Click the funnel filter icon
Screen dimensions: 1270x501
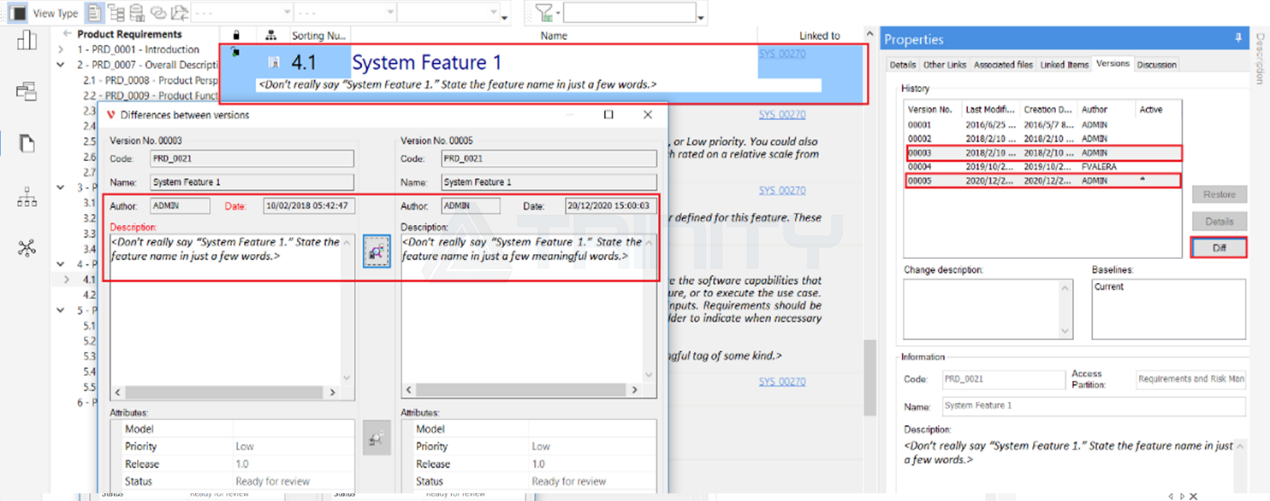tap(544, 13)
